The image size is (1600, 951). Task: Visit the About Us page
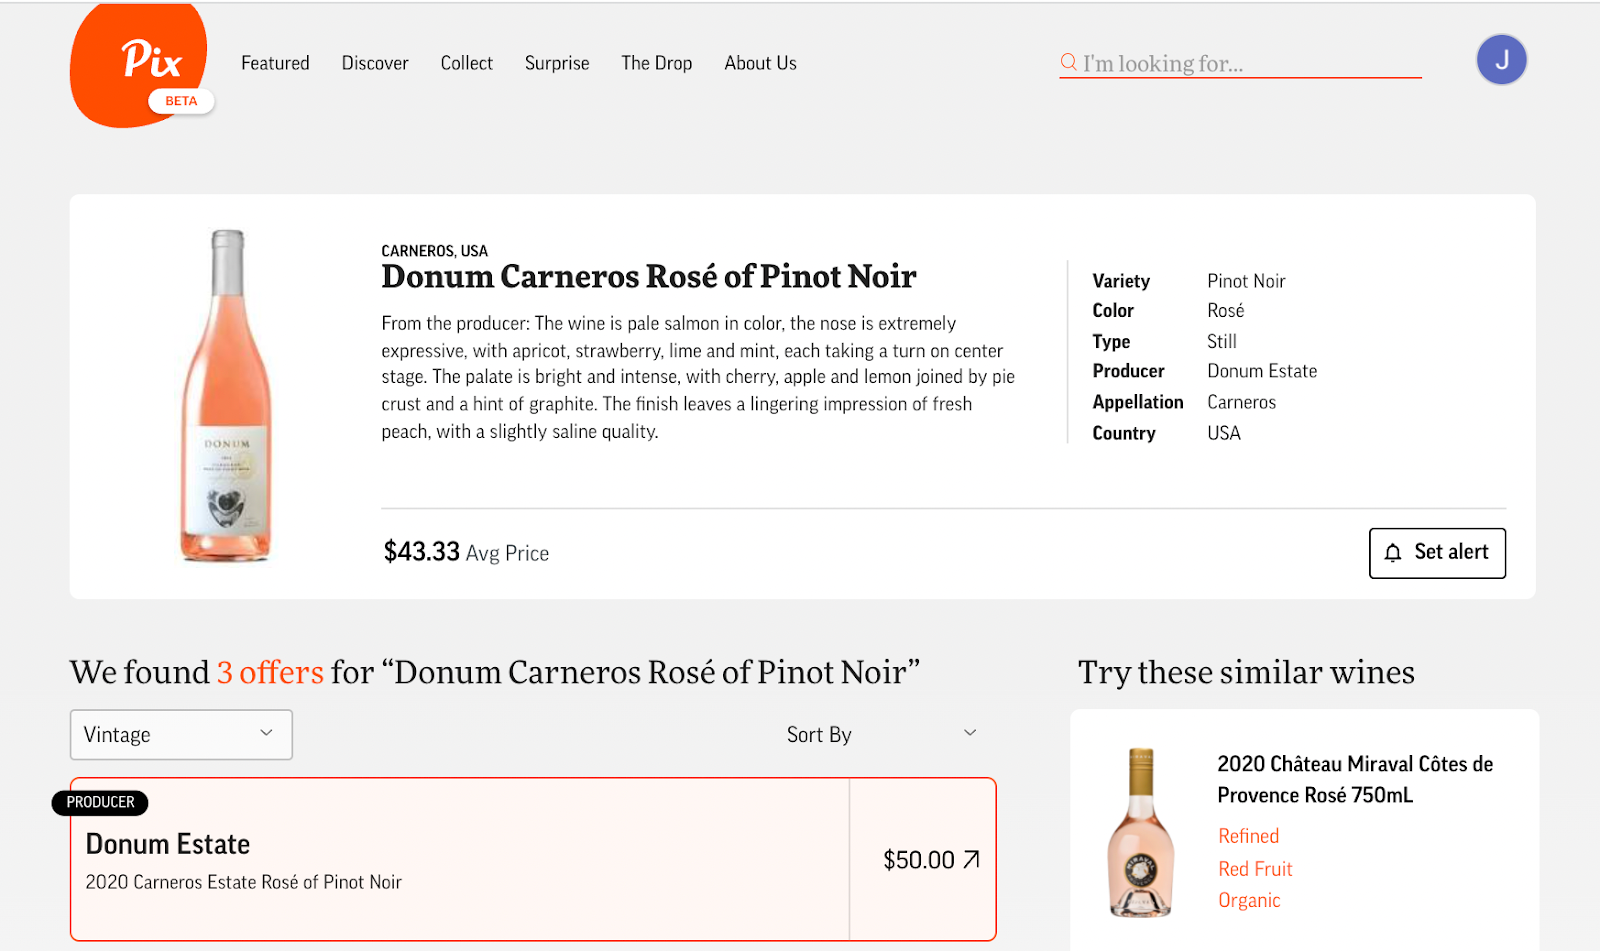760,63
